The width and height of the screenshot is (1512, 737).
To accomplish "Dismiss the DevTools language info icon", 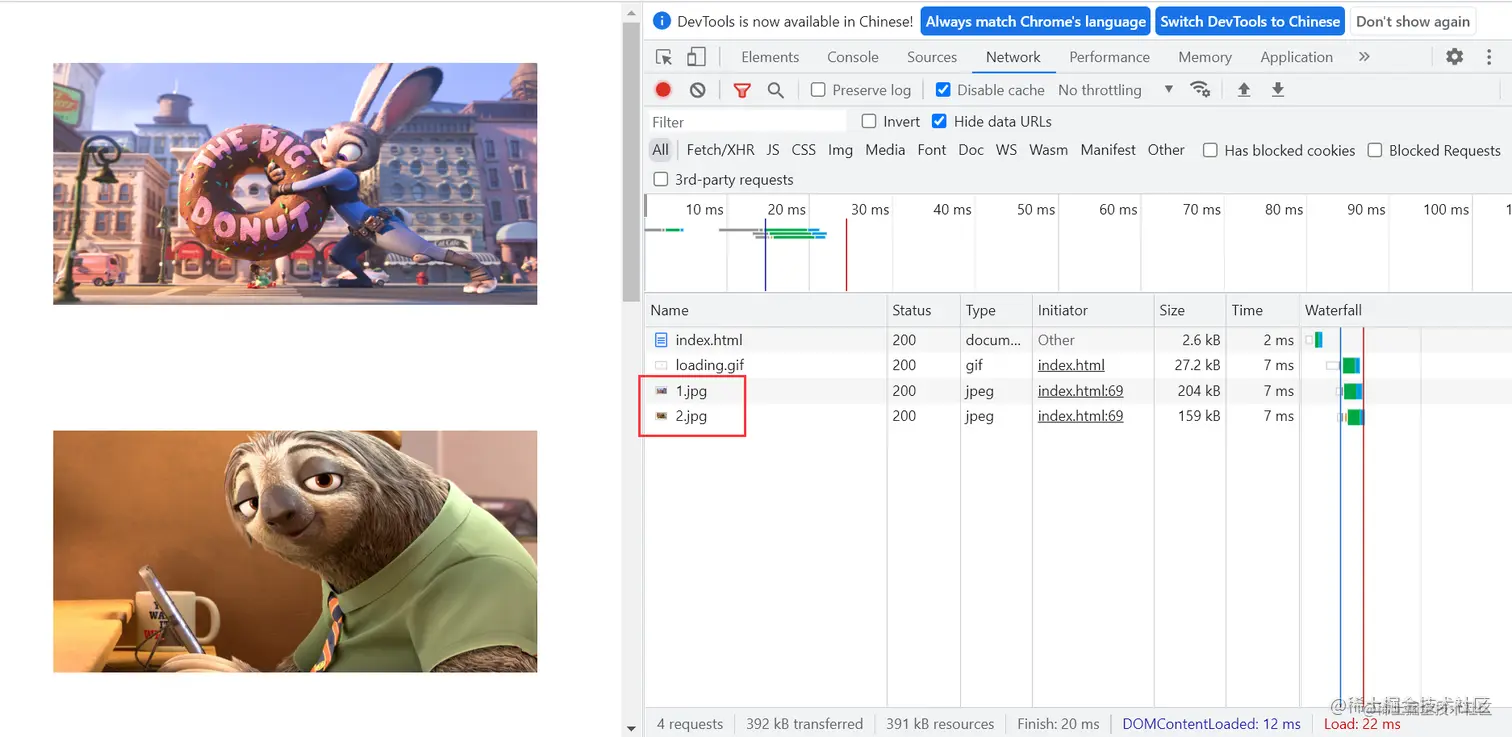I will [662, 21].
